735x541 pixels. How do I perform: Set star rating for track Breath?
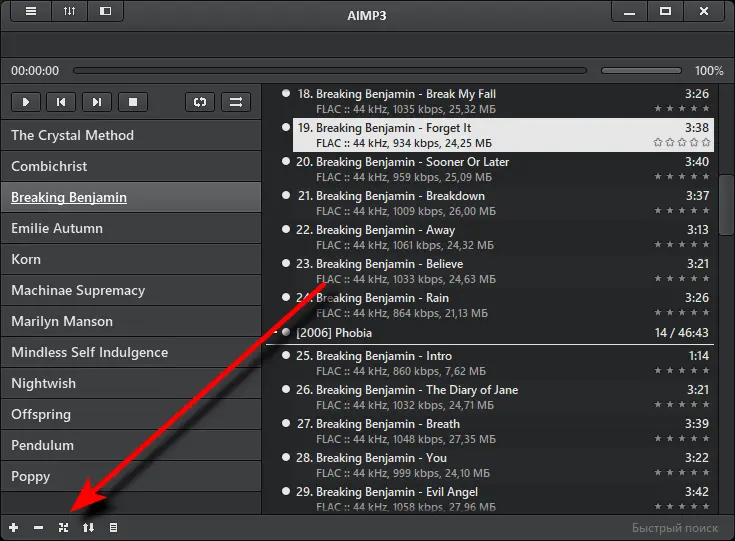(682, 438)
